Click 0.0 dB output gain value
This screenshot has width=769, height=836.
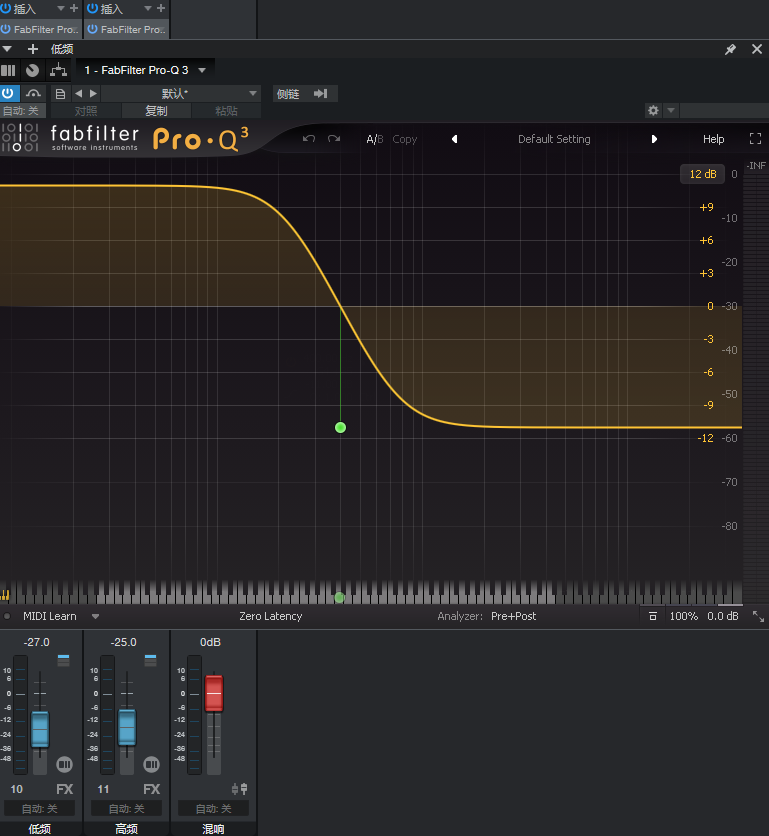pos(723,616)
